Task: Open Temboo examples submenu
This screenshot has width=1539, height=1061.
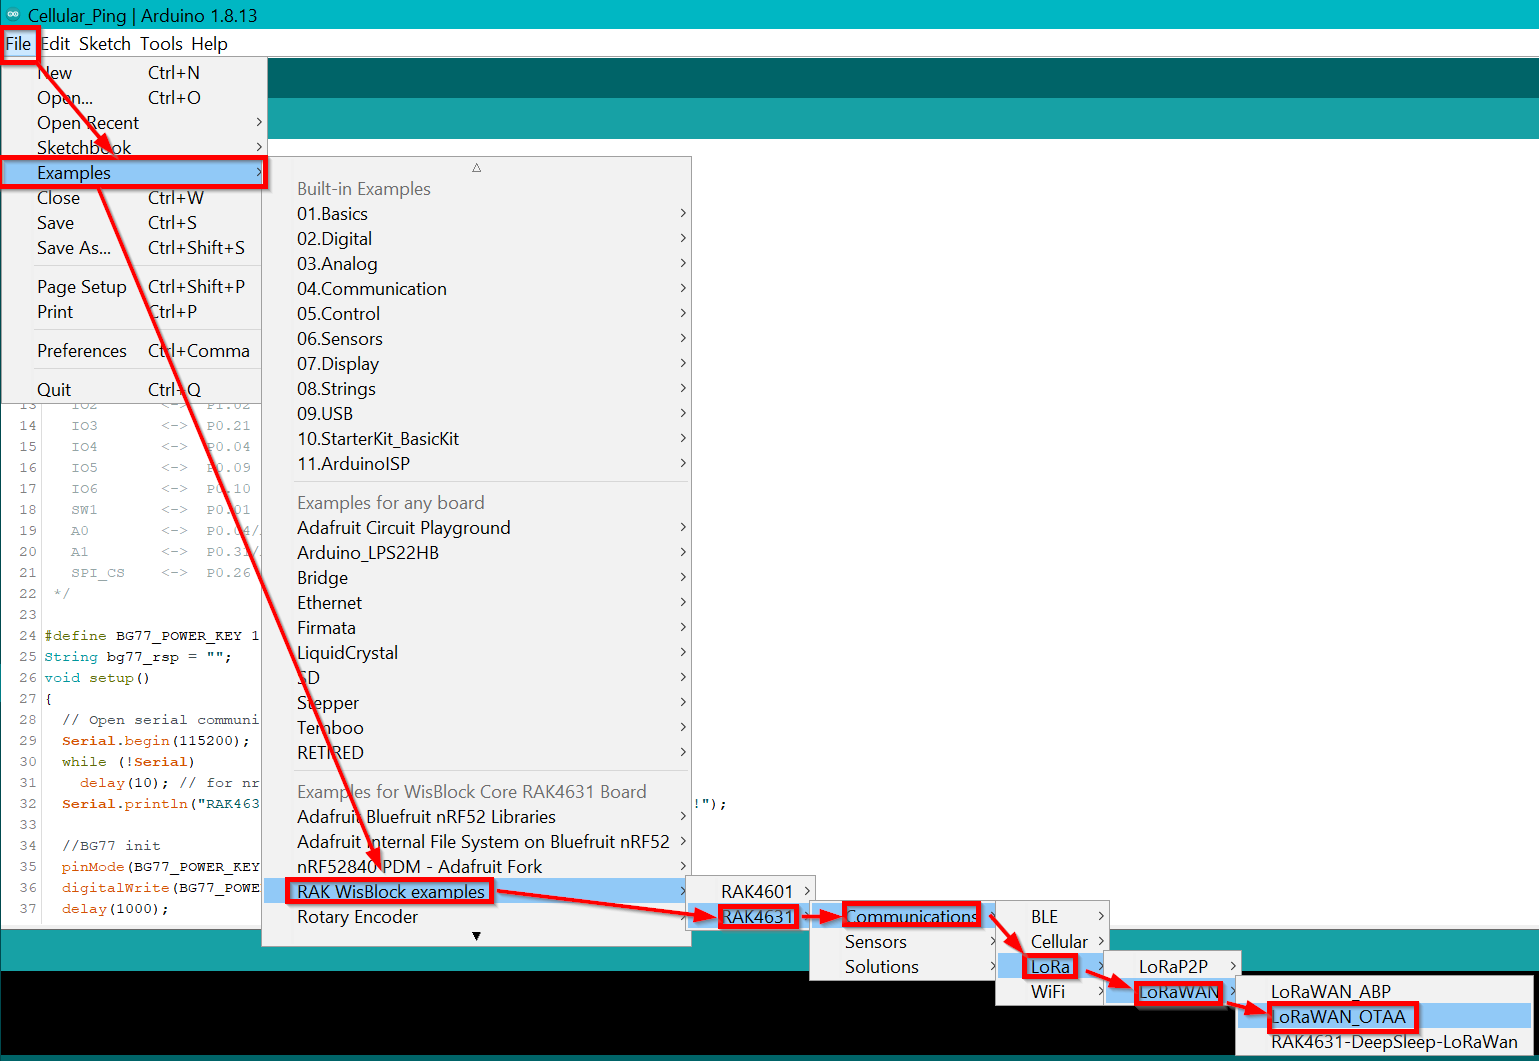Action: tap(477, 728)
